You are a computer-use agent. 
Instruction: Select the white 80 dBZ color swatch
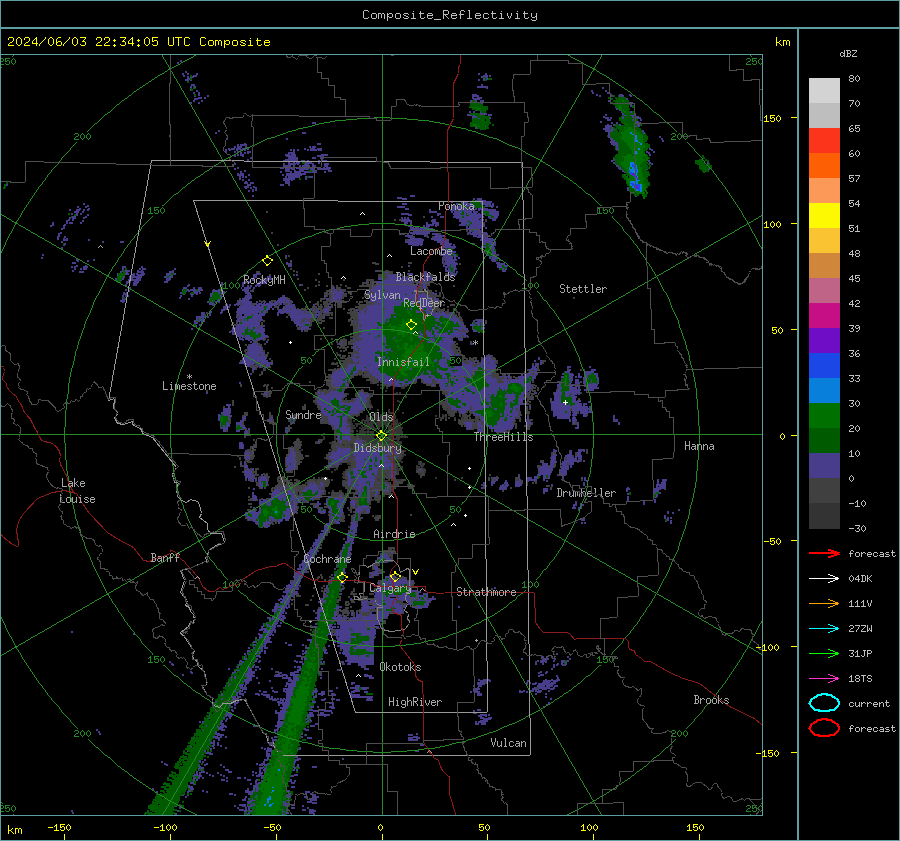[824, 90]
